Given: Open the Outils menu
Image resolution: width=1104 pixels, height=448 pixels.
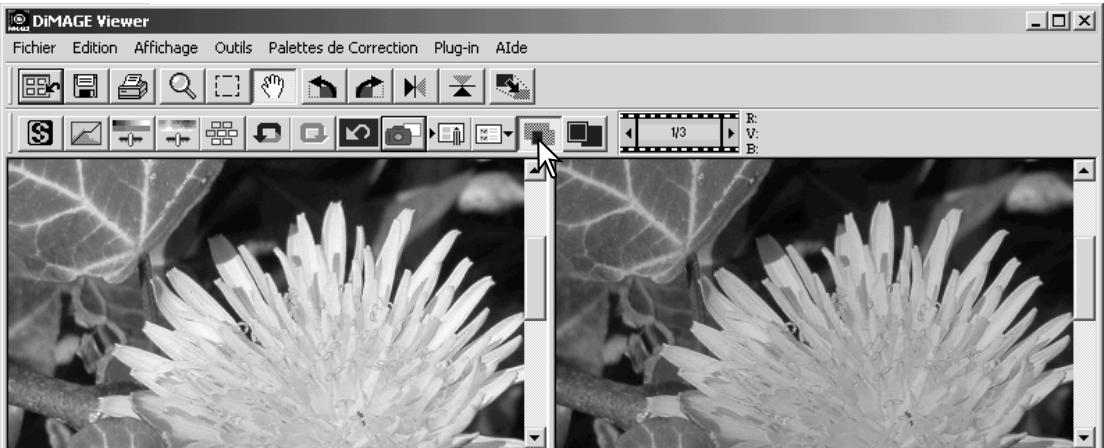Looking at the screenshot, I should point(233,48).
